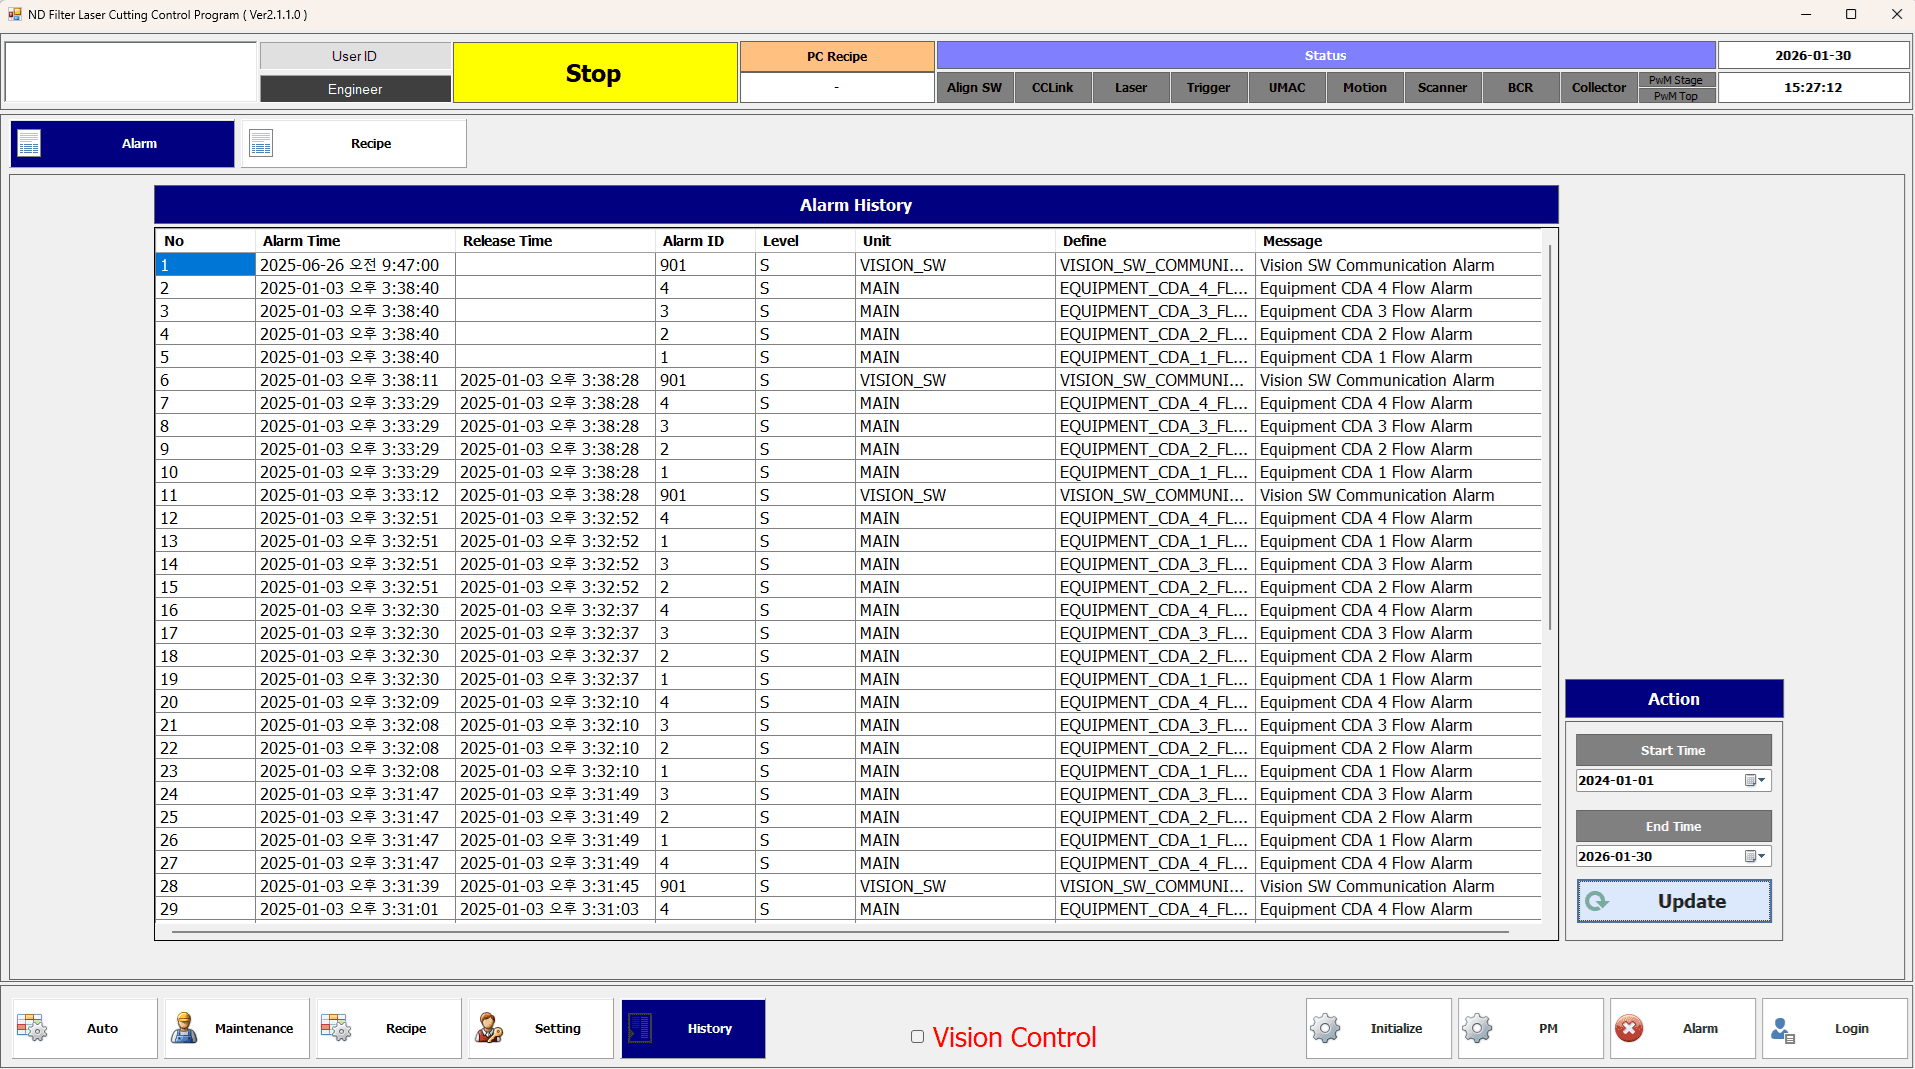Switch to the Recipe tab at top
1915x1069 pixels.
pos(354,144)
